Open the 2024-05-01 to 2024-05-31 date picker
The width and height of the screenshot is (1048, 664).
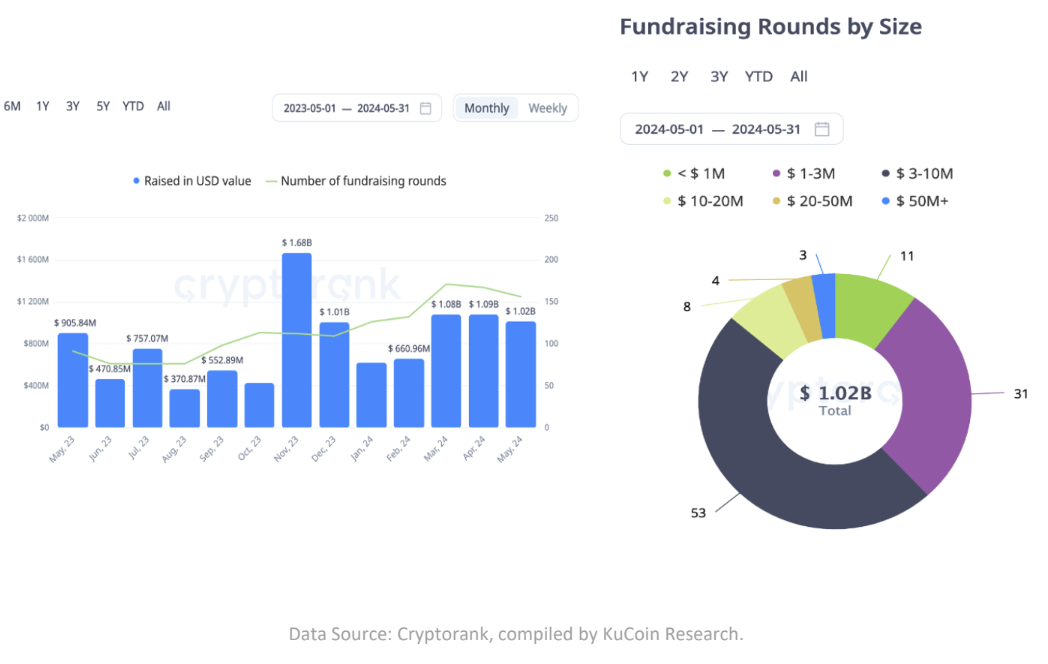pyautogui.click(x=718, y=129)
